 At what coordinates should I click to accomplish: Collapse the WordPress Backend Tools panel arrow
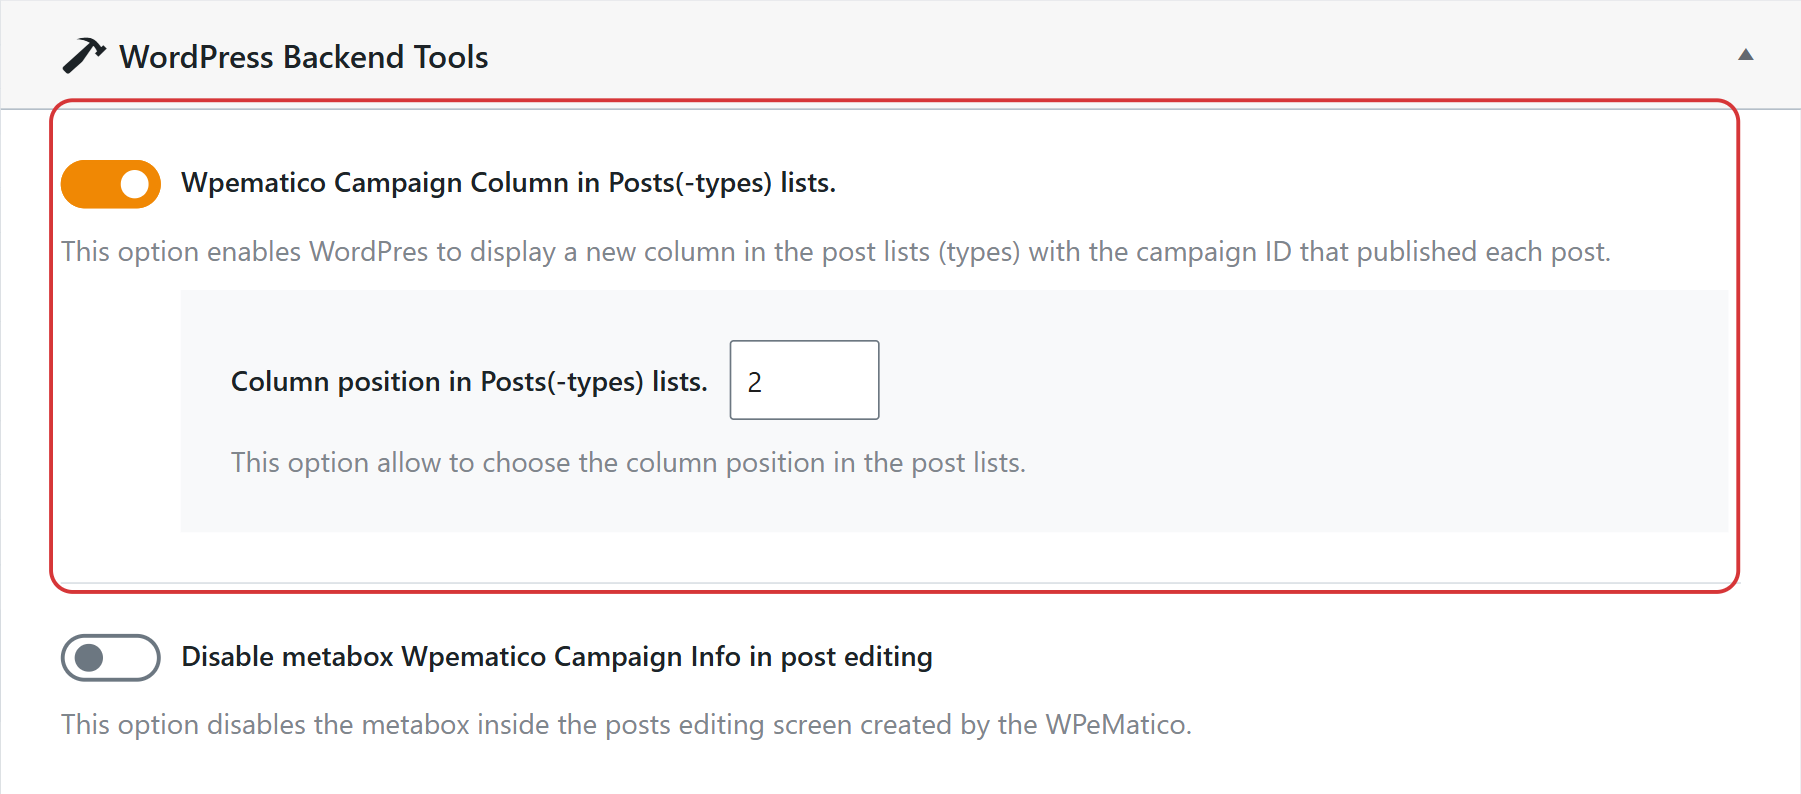[x=1745, y=55]
